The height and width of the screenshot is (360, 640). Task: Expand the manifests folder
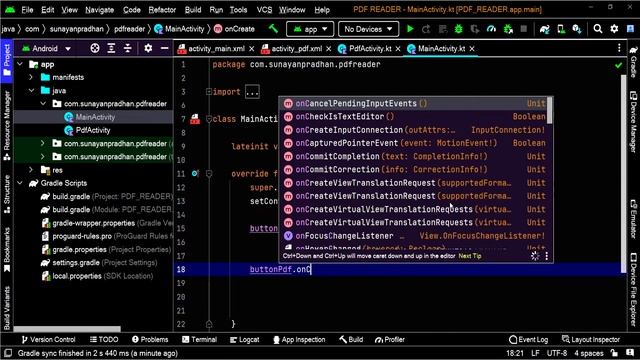(x=31, y=77)
